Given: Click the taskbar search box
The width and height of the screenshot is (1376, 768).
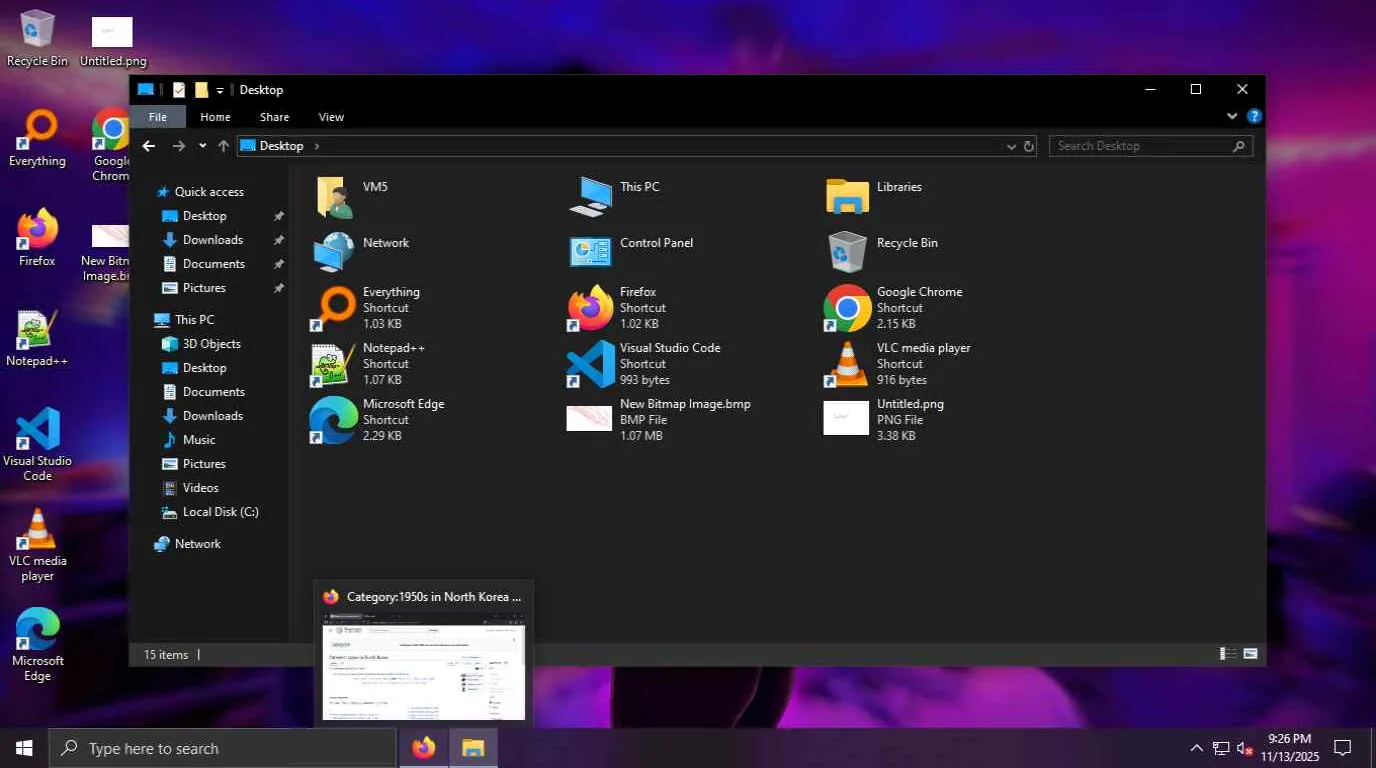Looking at the screenshot, I should [x=222, y=748].
